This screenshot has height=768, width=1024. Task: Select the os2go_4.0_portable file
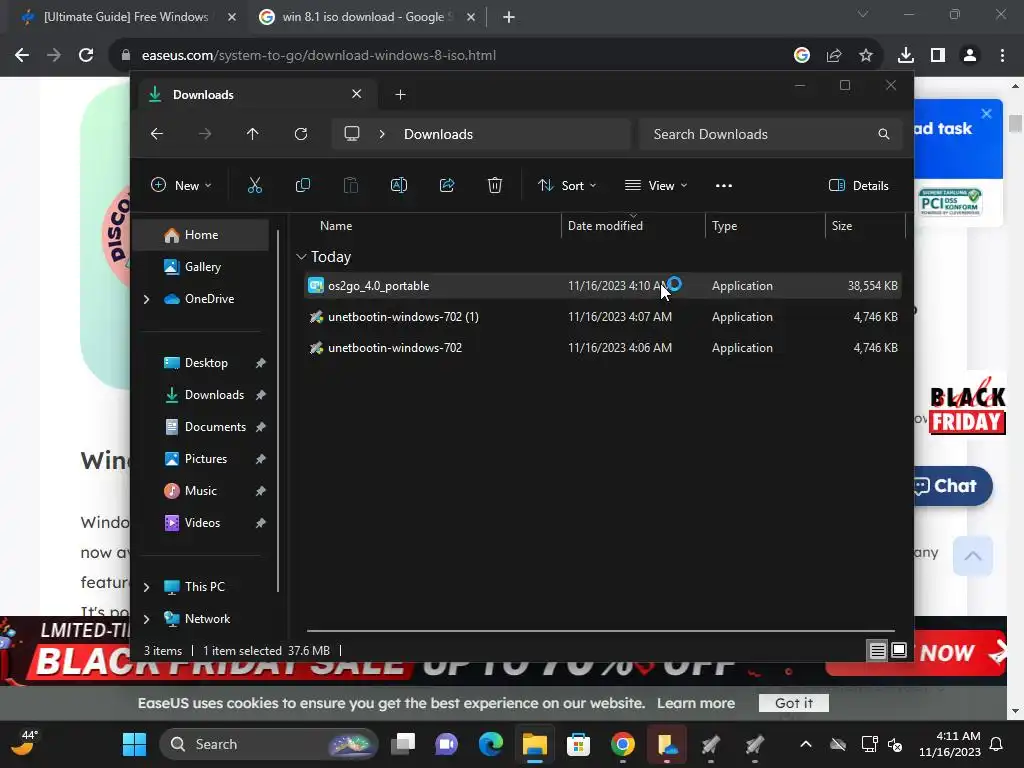tap(603, 286)
